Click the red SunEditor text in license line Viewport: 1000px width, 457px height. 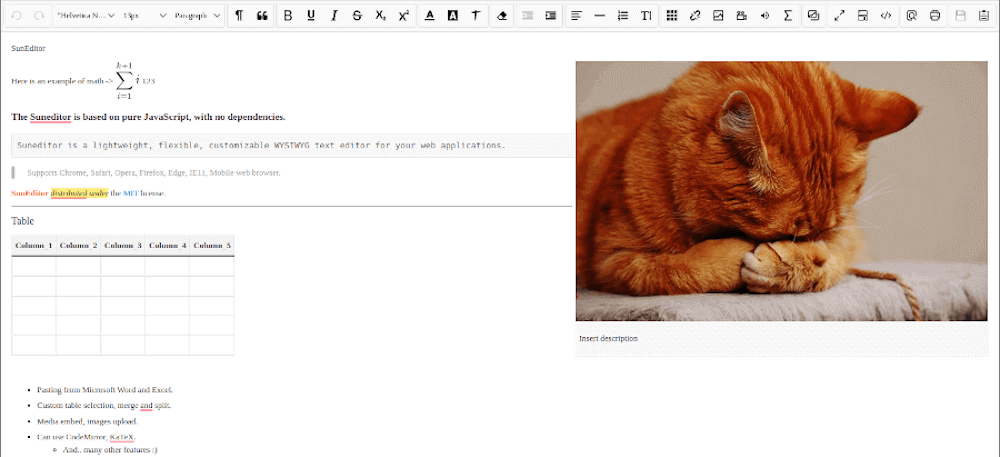click(29, 193)
